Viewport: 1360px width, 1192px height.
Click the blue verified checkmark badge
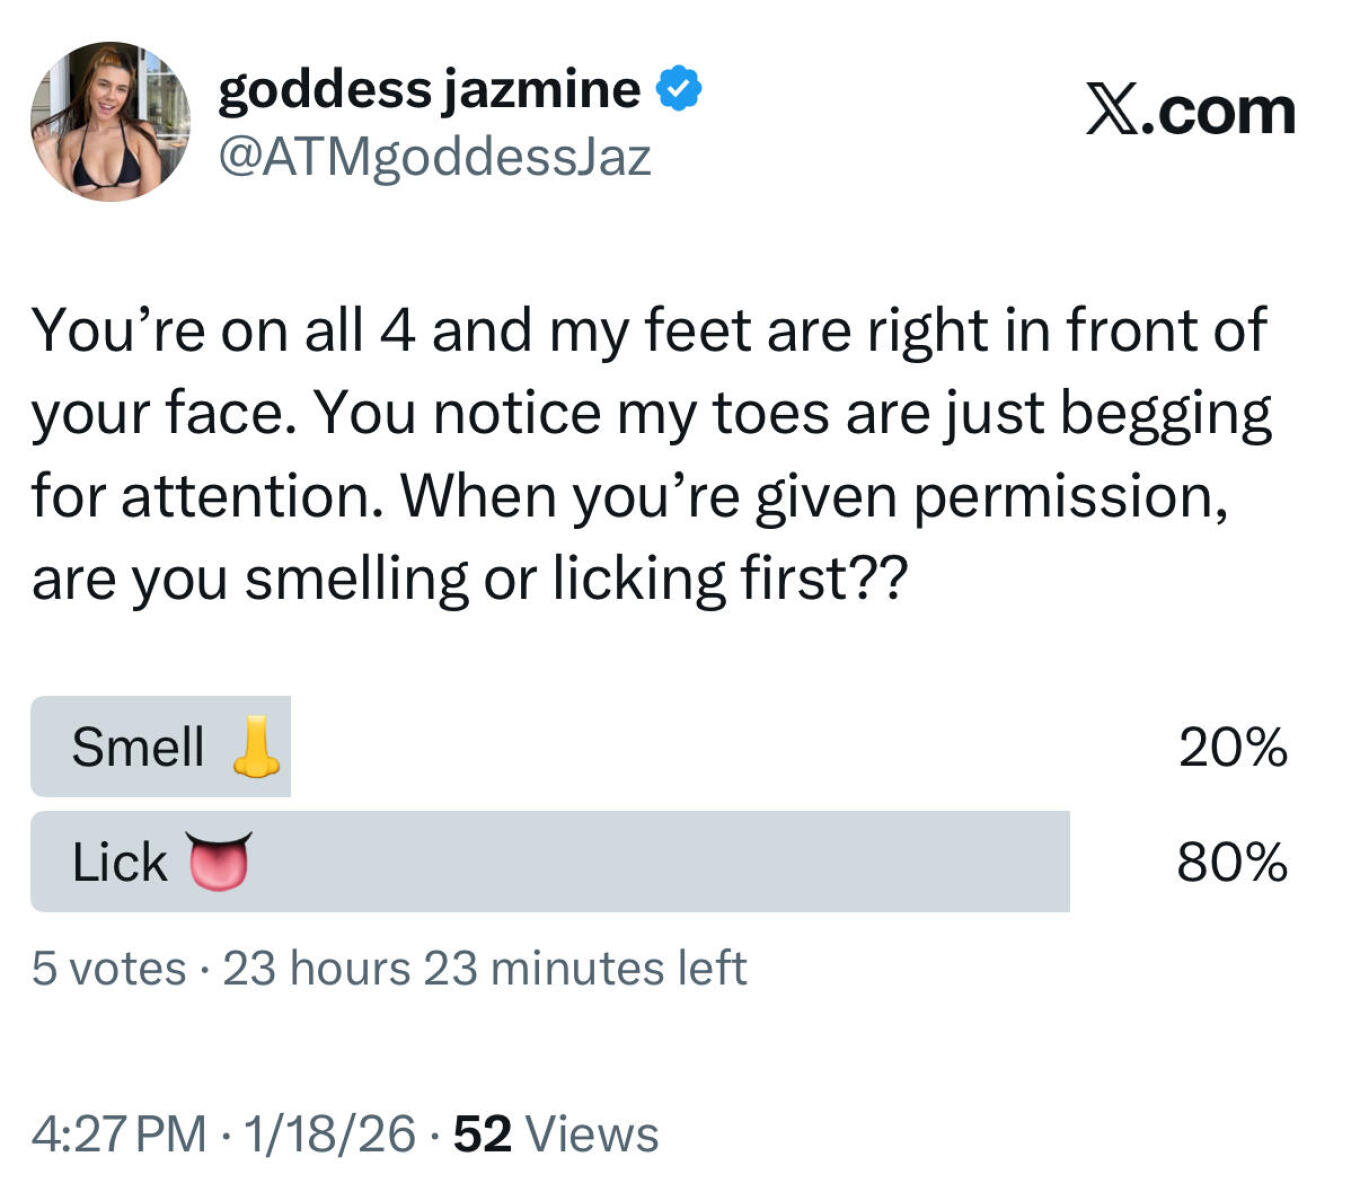tap(678, 90)
